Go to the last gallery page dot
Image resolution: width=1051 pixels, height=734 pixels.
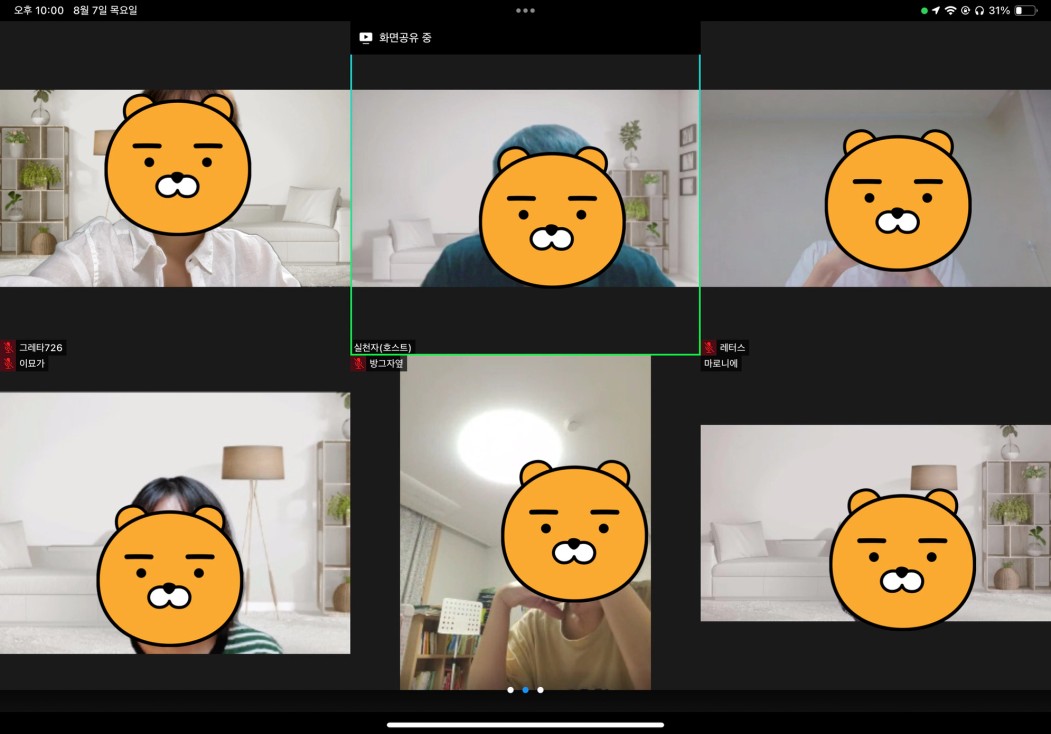tap(540, 690)
